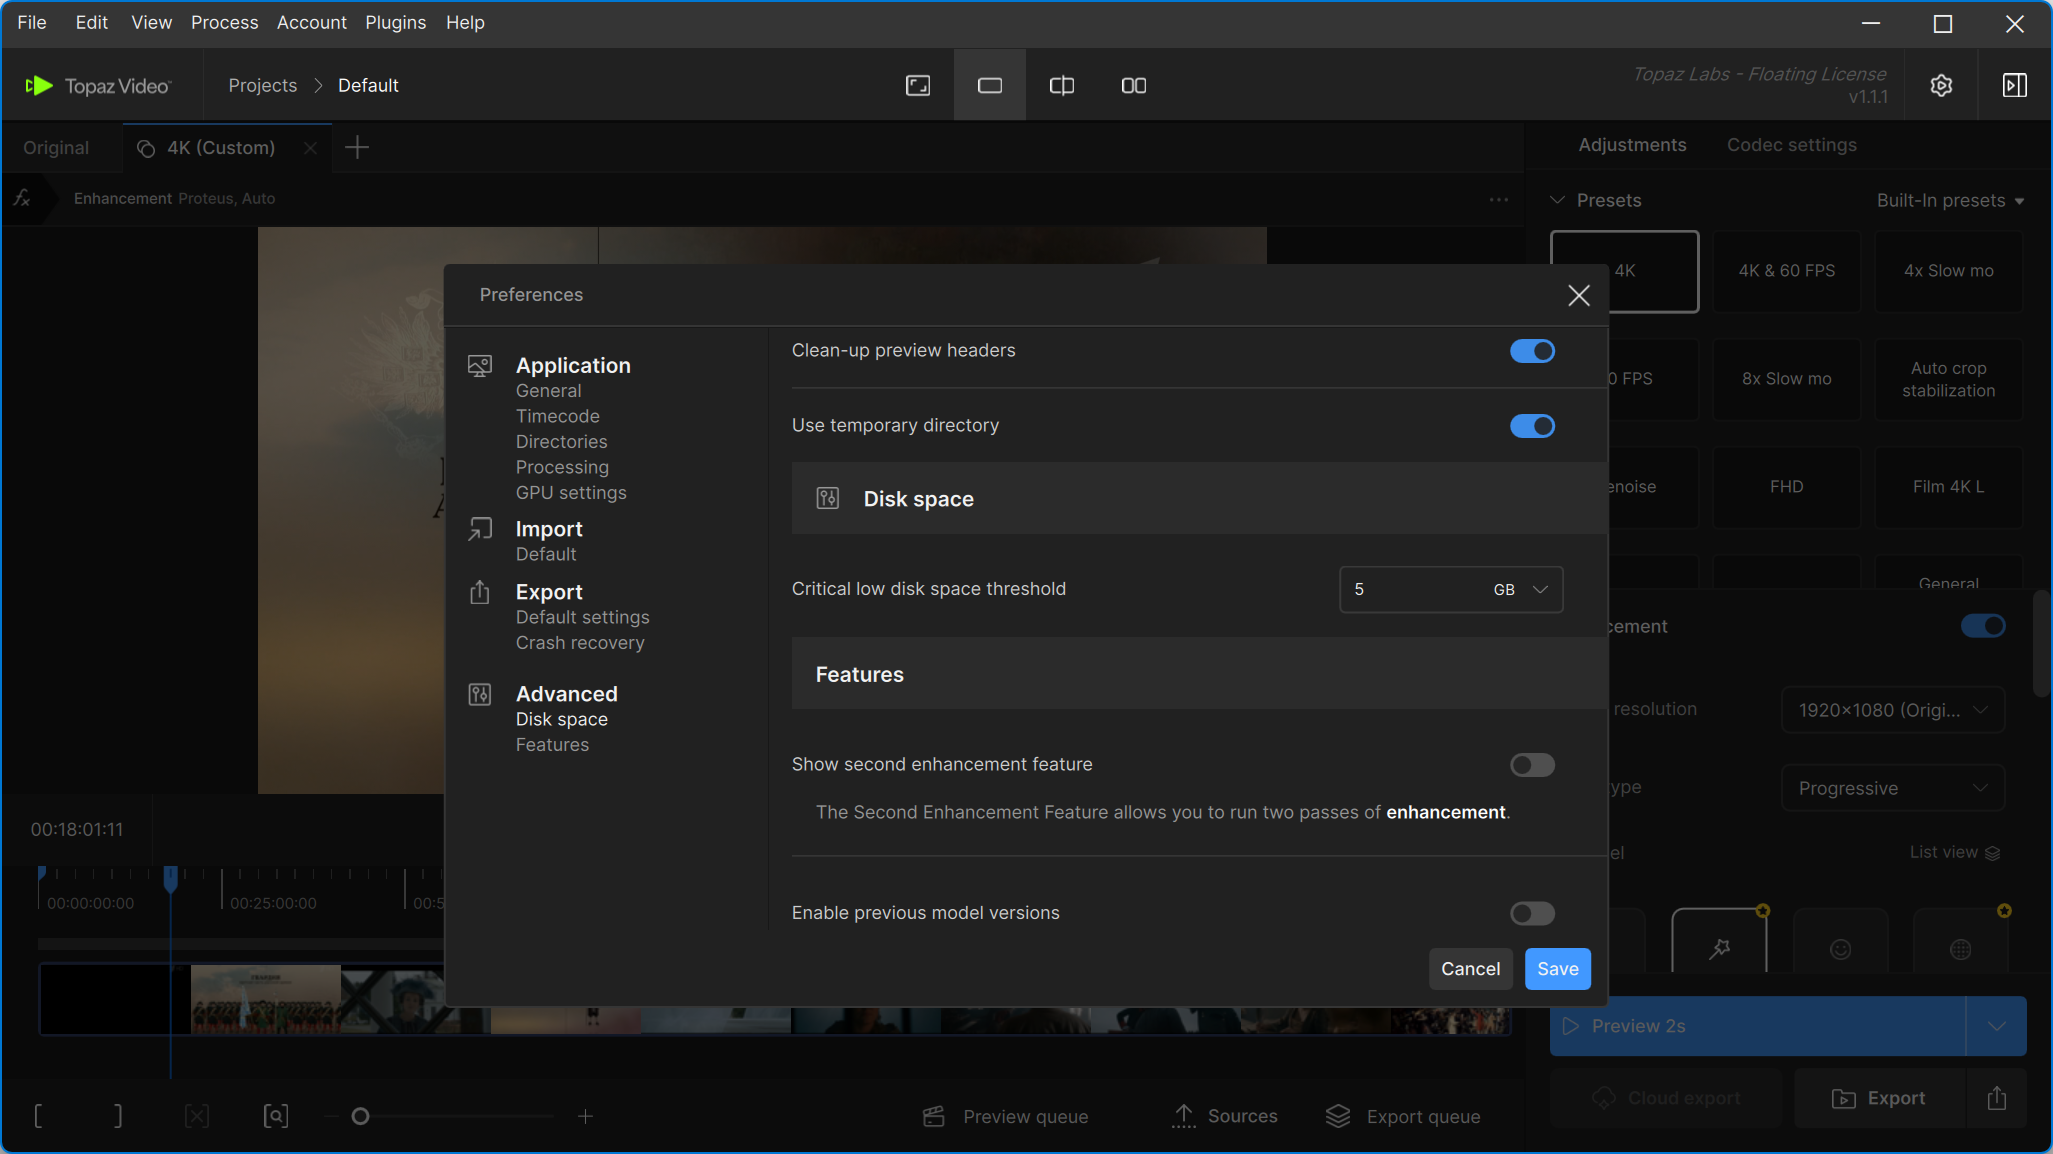
Task: Enable Show second enhancement feature
Action: [x=1532, y=765]
